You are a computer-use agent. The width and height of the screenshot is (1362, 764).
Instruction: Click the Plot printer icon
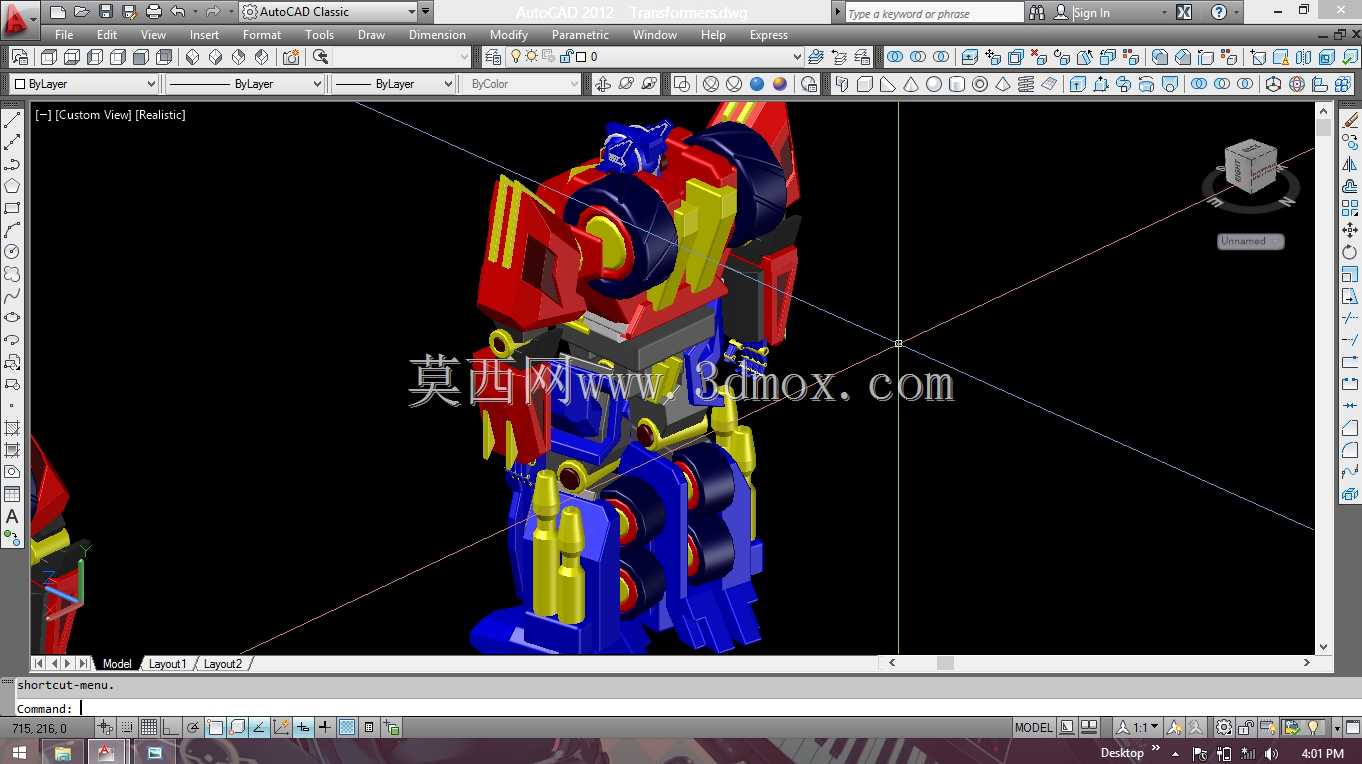coord(154,12)
